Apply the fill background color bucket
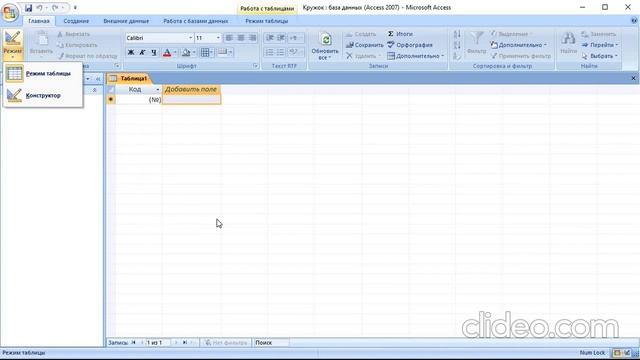 click(x=186, y=52)
